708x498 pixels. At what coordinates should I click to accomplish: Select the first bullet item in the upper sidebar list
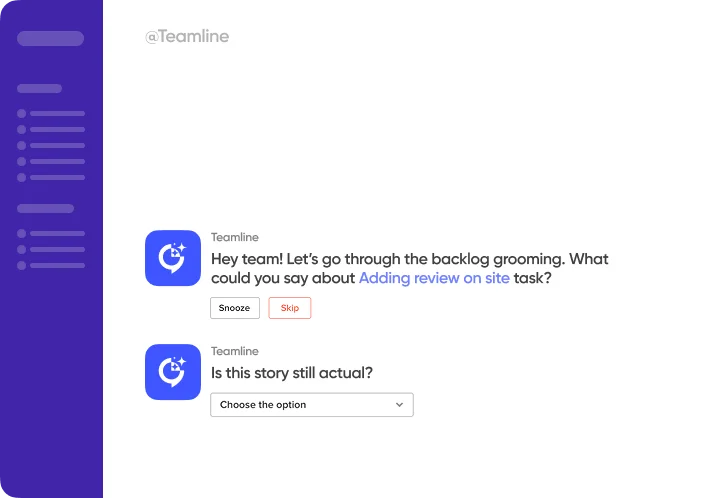point(51,113)
